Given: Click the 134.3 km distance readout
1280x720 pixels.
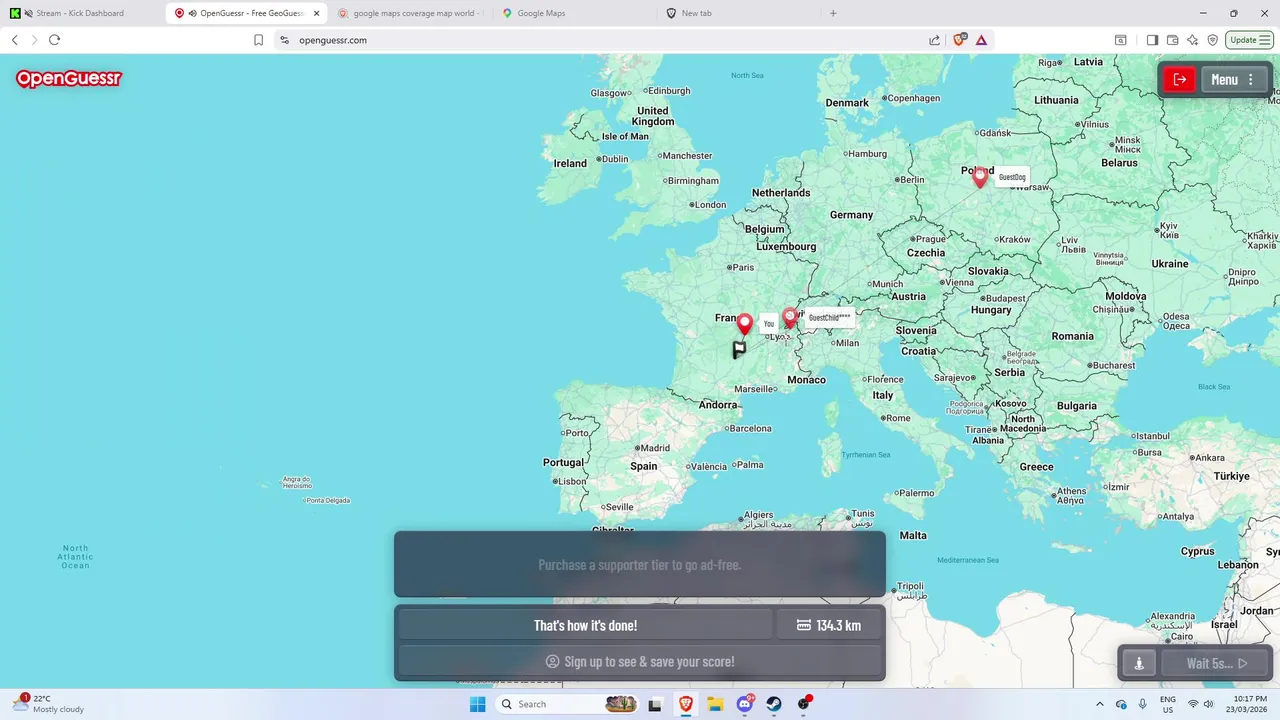Looking at the screenshot, I should pos(829,625).
